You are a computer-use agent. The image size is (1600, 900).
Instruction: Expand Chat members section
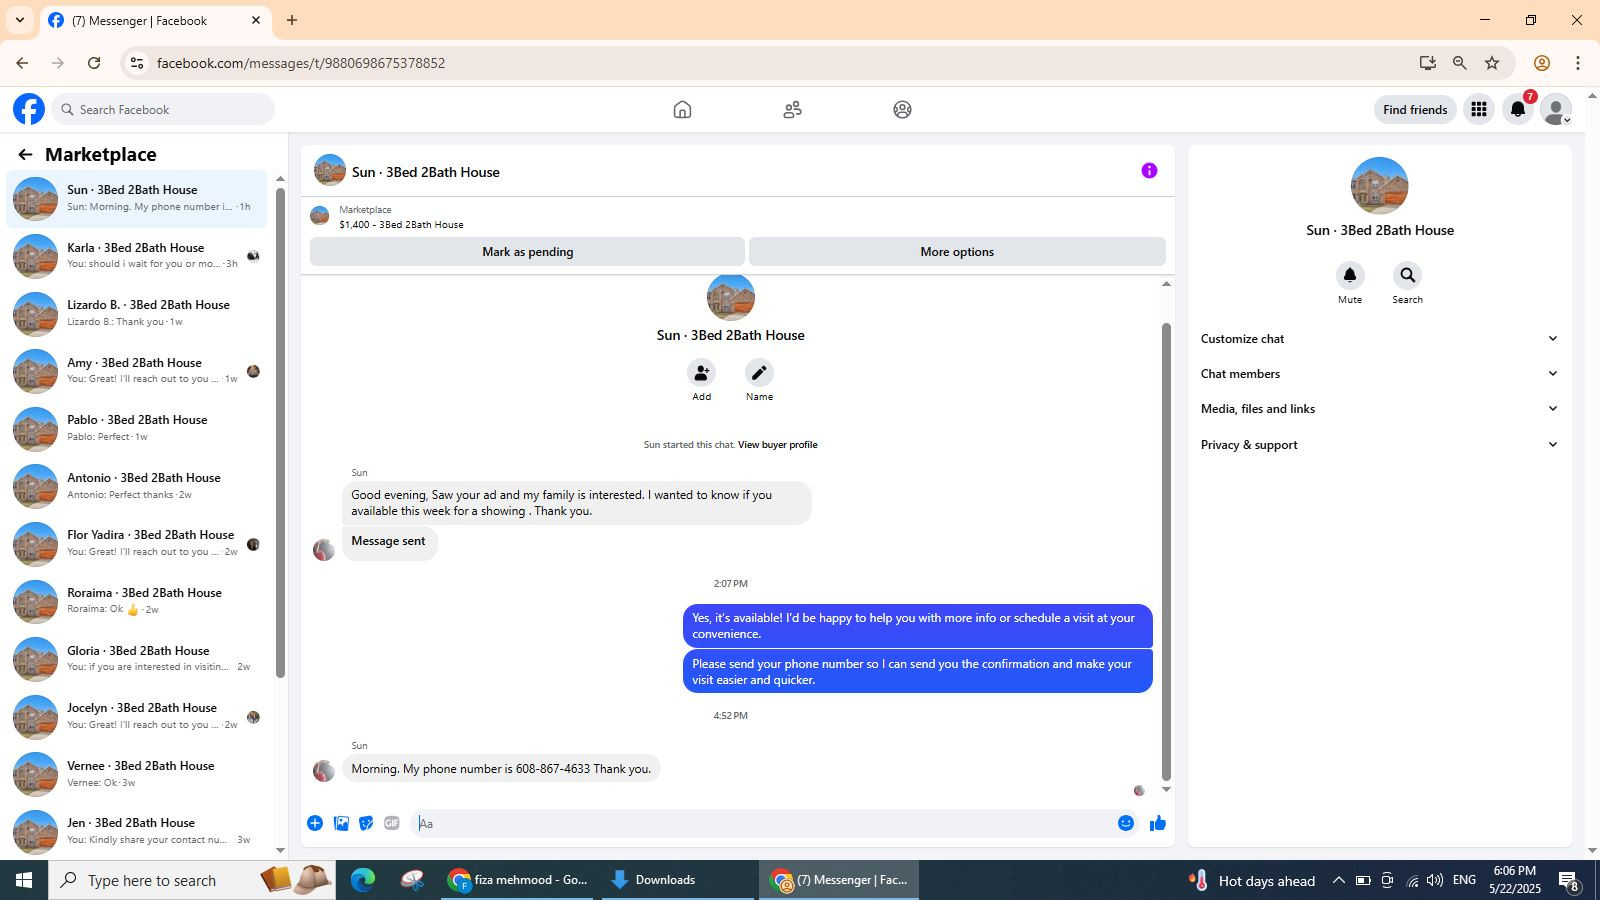(x=1379, y=374)
